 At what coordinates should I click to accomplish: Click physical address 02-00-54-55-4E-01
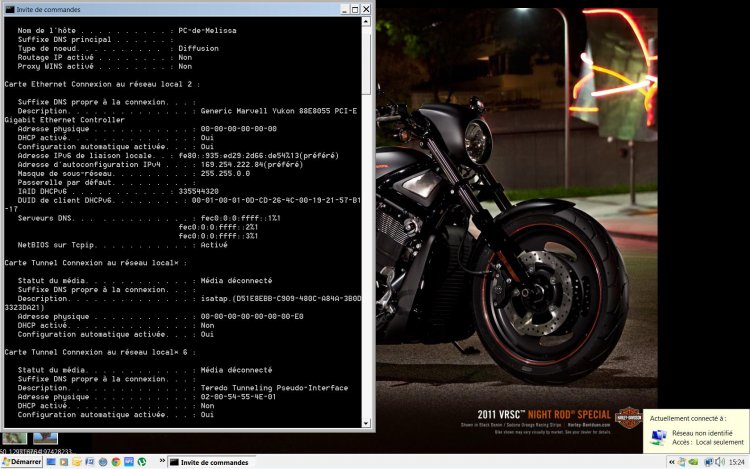(x=238, y=397)
